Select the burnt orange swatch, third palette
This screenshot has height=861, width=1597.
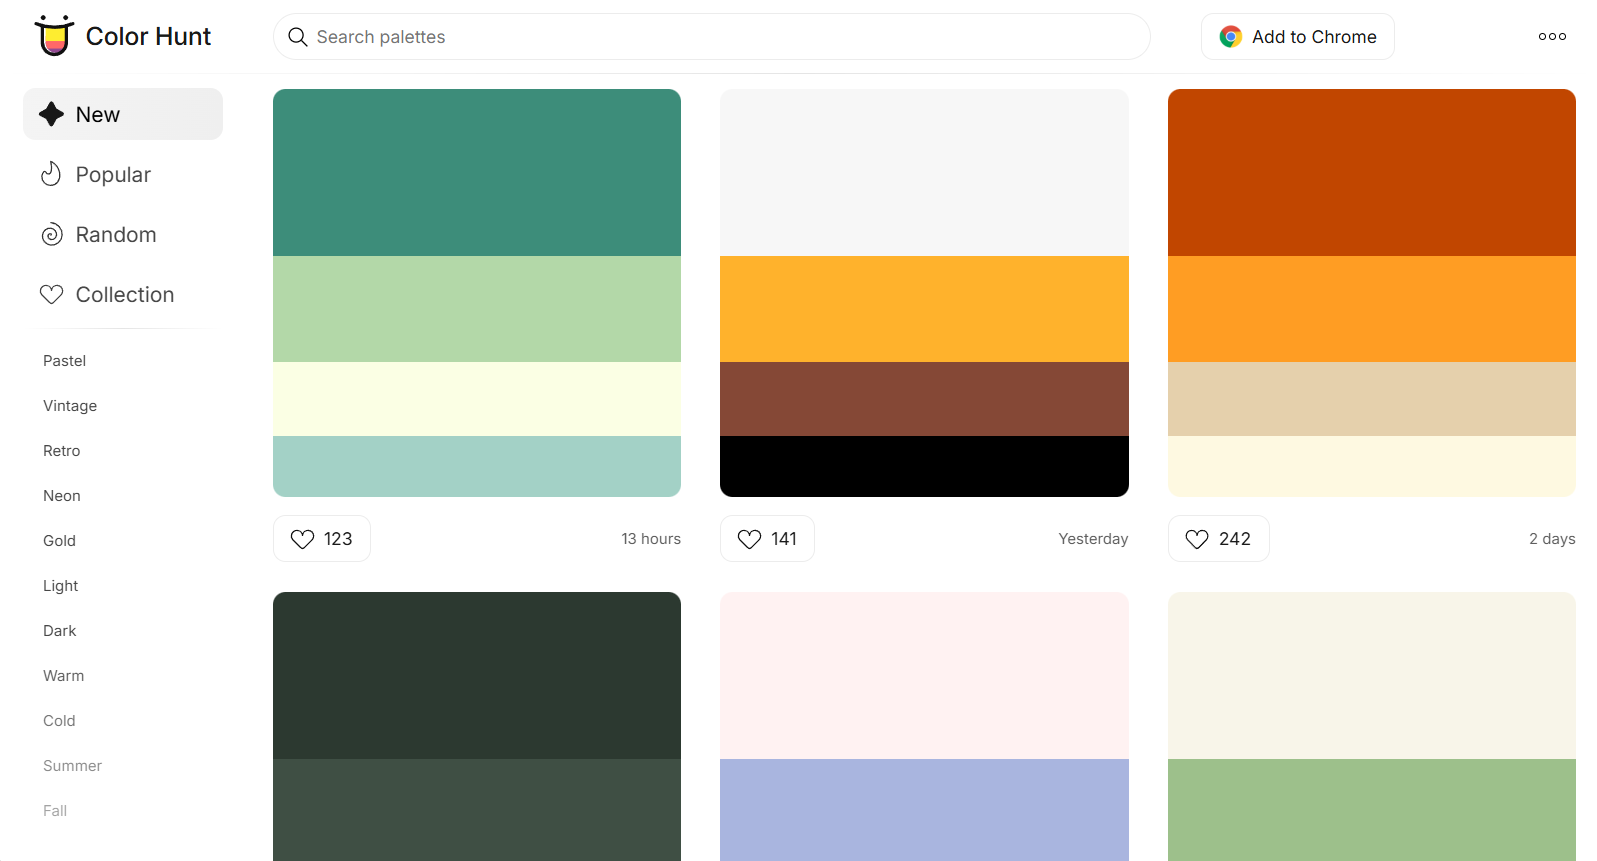point(1372,172)
